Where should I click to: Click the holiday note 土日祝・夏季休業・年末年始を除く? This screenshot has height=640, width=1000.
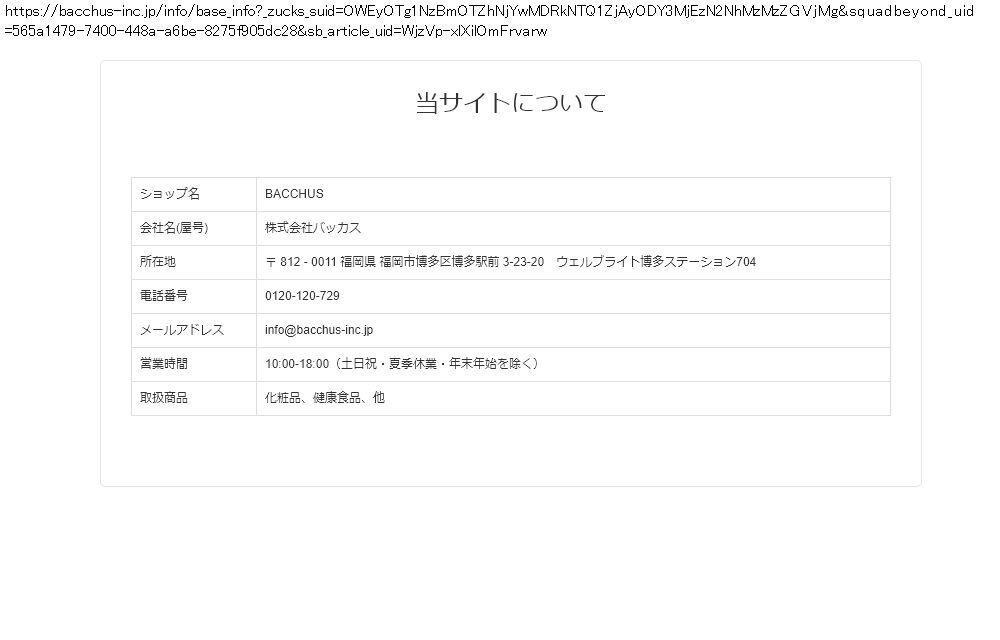[x=439, y=364]
